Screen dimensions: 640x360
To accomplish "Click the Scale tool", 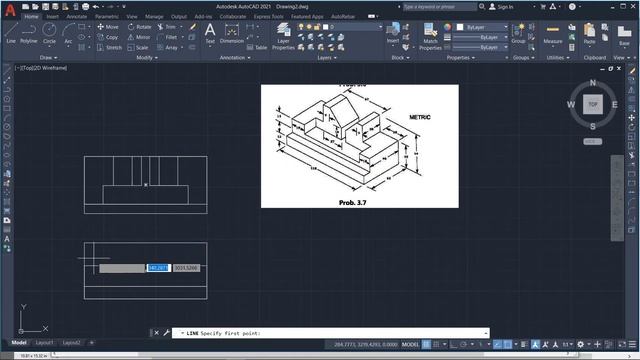I will point(138,47).
